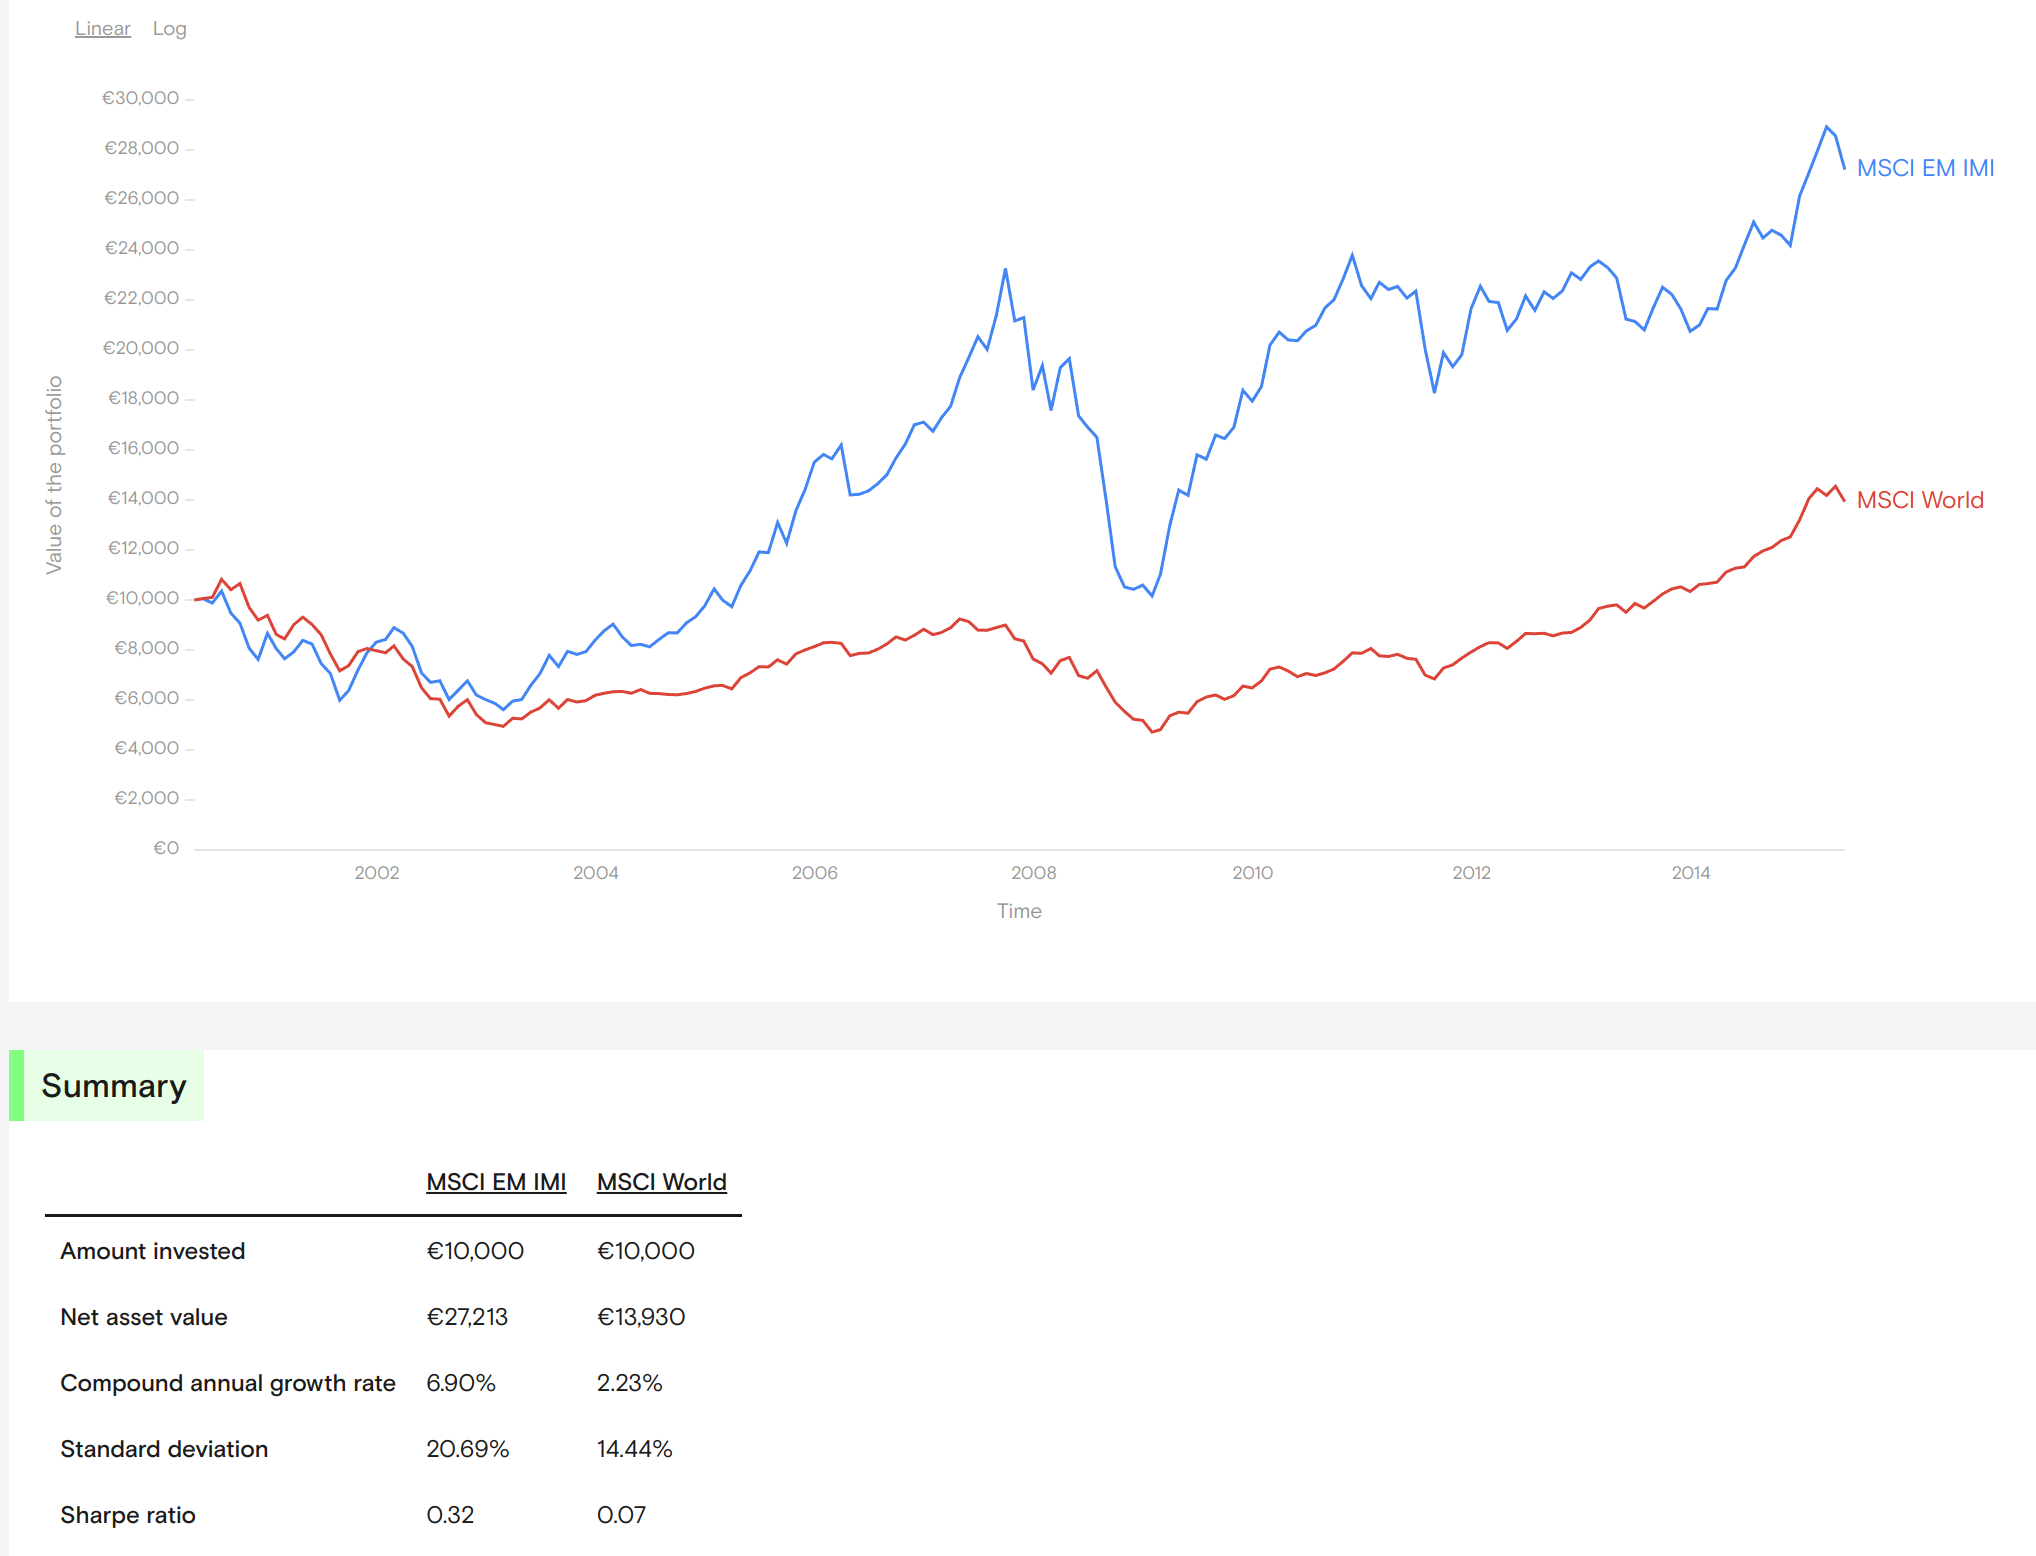The width and height of the screenshot is (2036, 1556).
Task: Click the blue MSCI EM IMI chart label
Action: [x=1924, y=168]
